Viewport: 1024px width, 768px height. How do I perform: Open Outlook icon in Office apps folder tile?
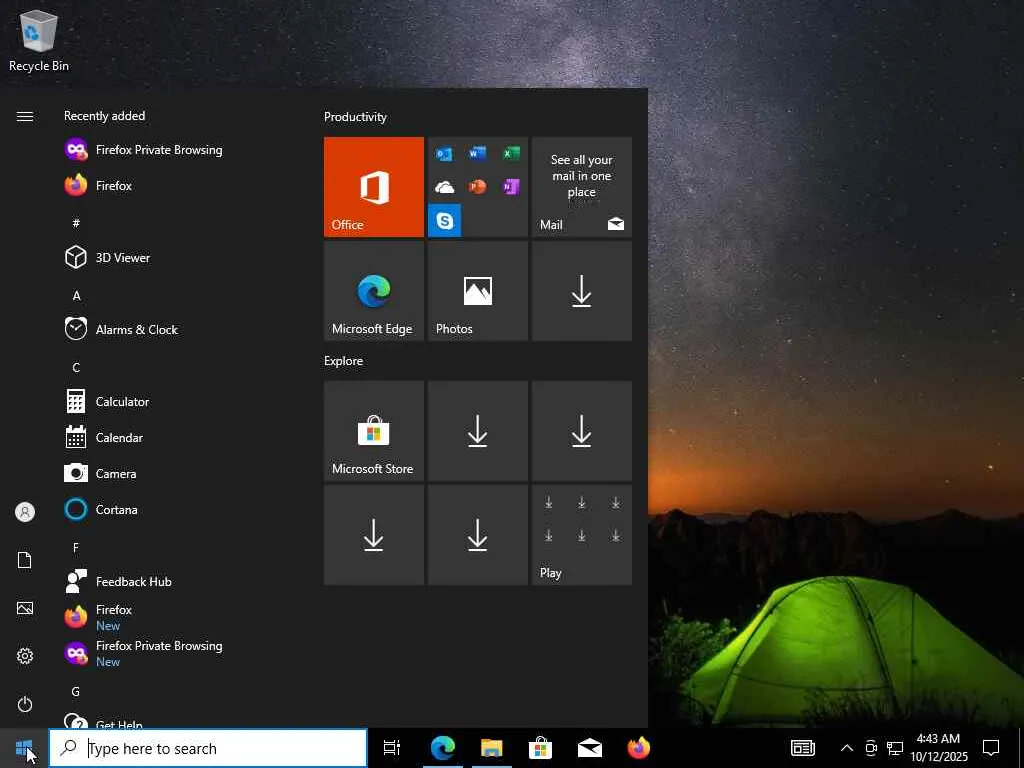click(444, 154)
